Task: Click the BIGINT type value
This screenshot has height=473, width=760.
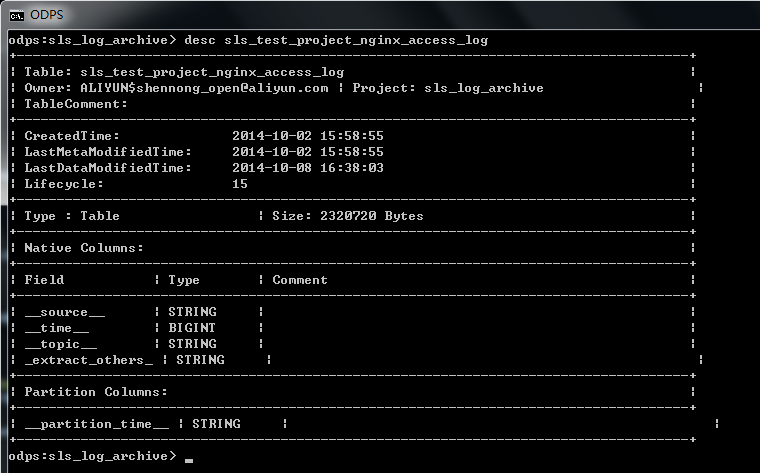Action: point(192,328)
